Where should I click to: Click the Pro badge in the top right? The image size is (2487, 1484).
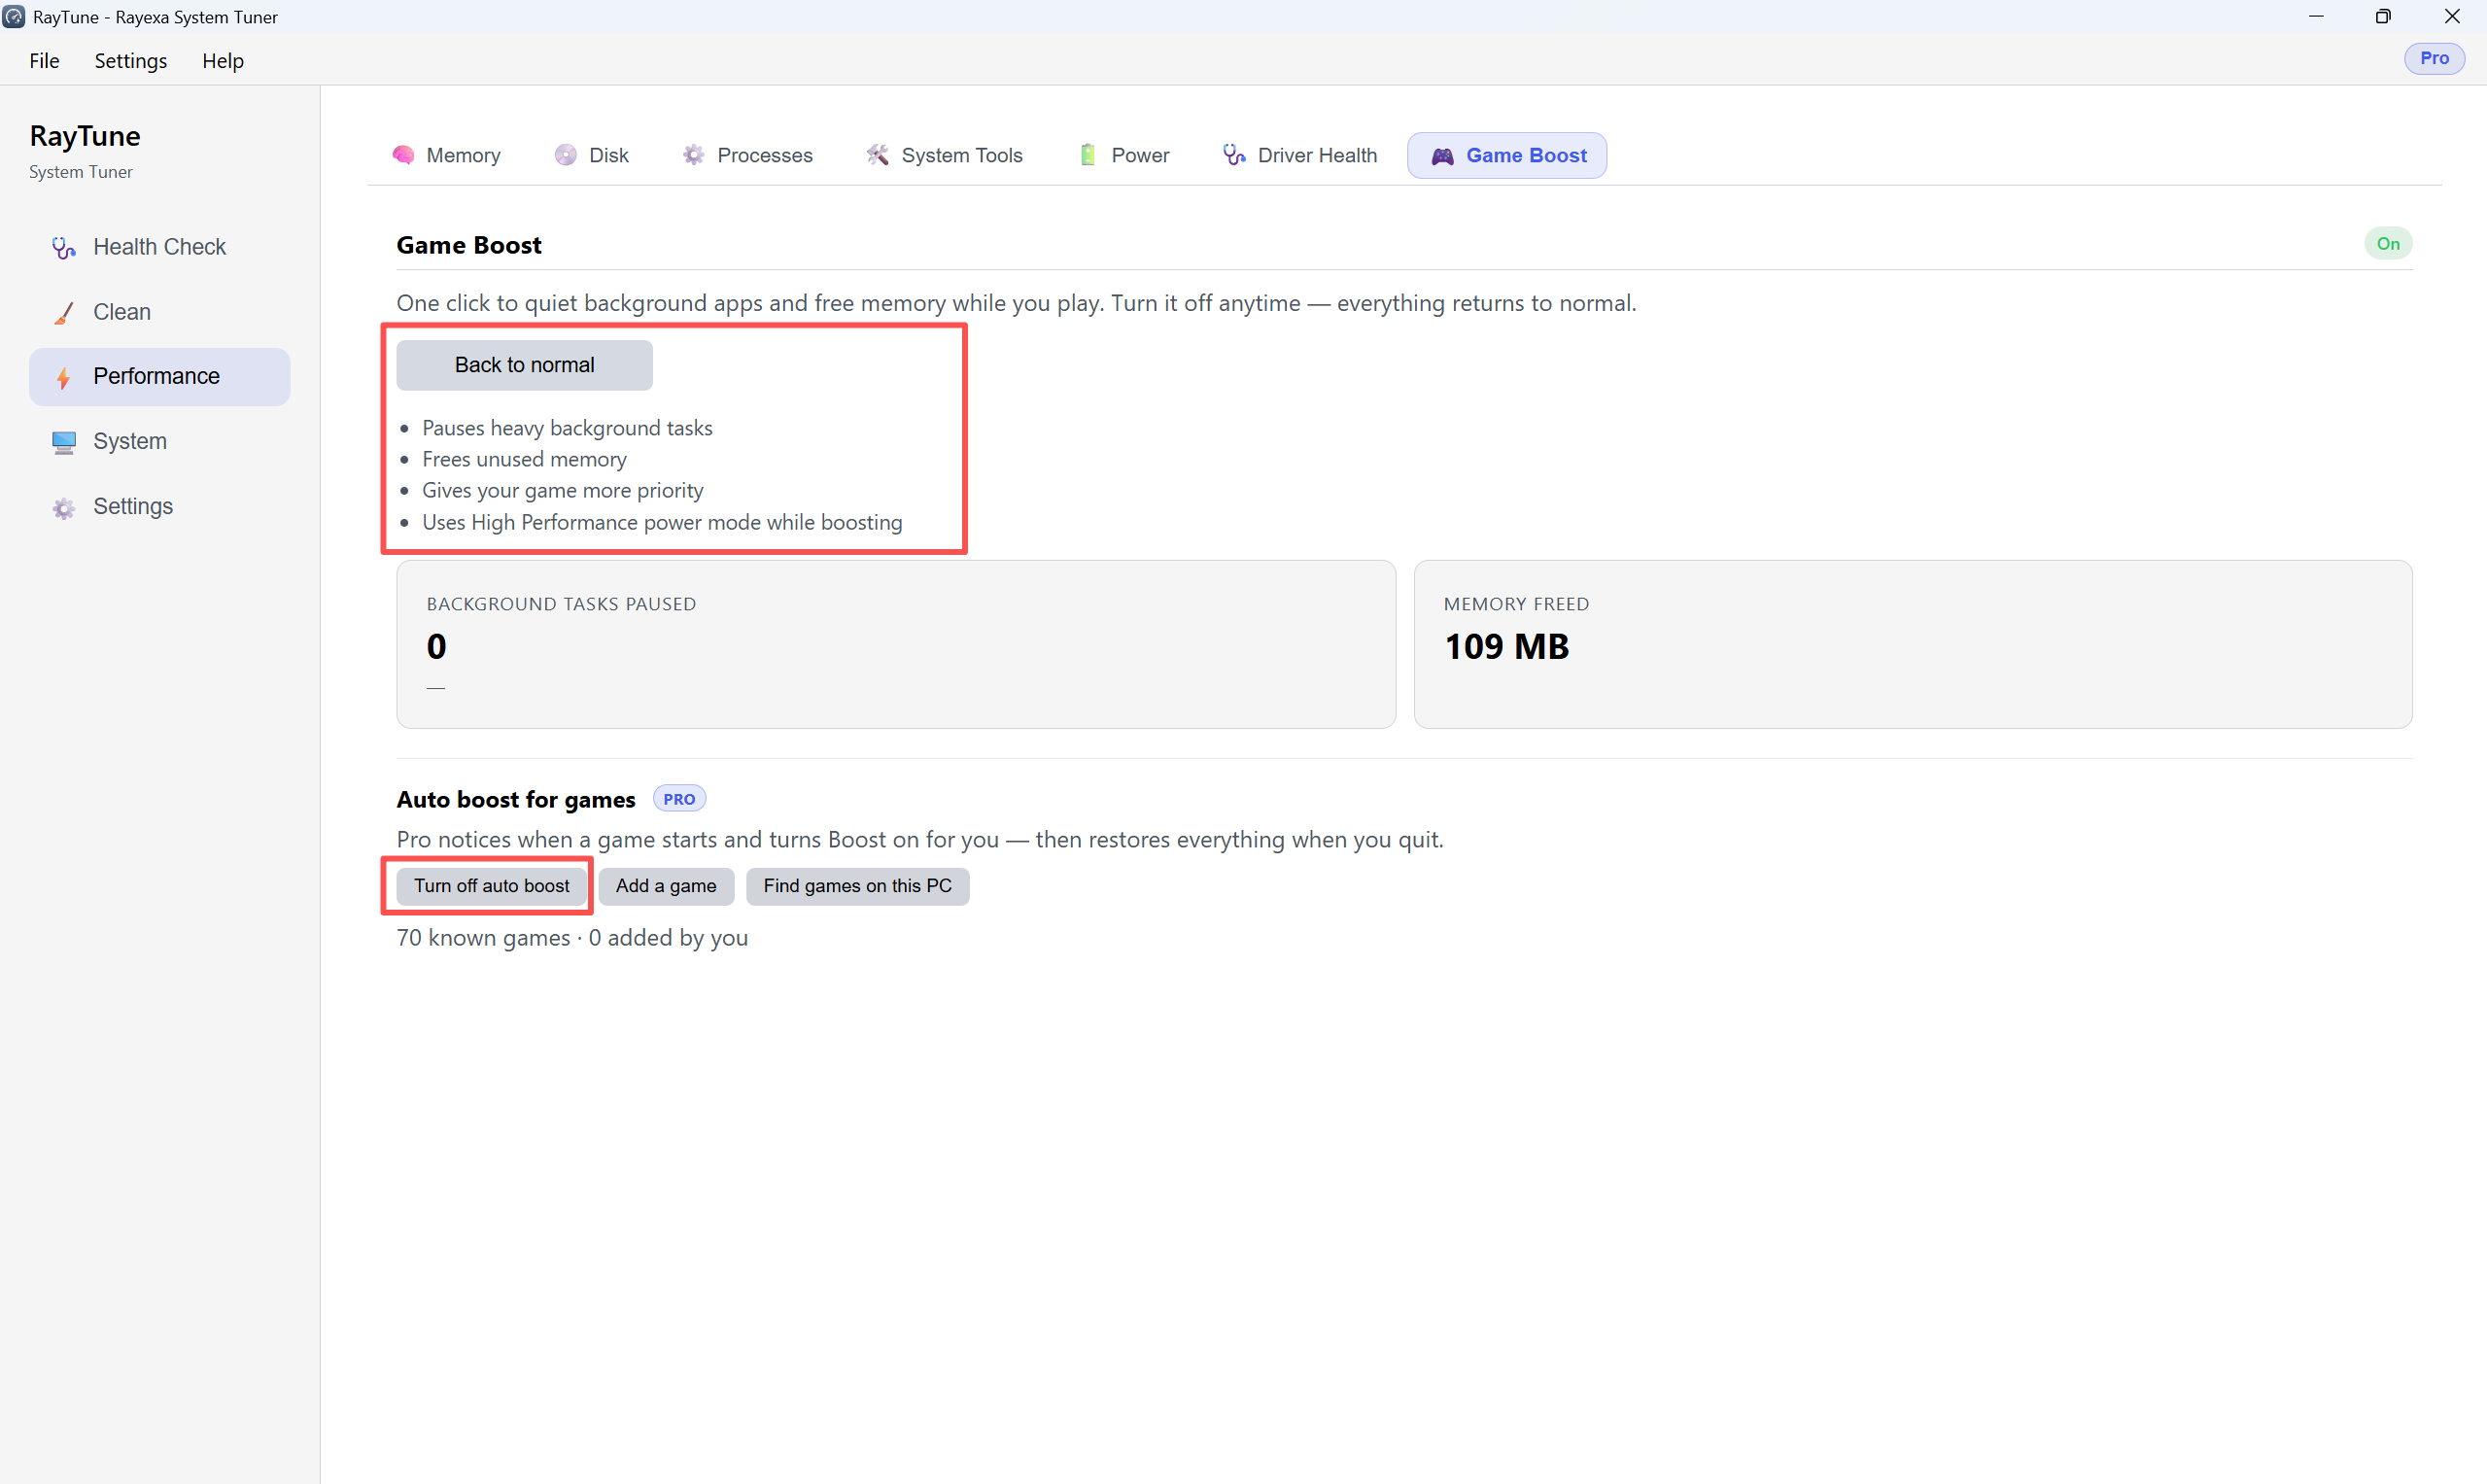[2434, 59]
